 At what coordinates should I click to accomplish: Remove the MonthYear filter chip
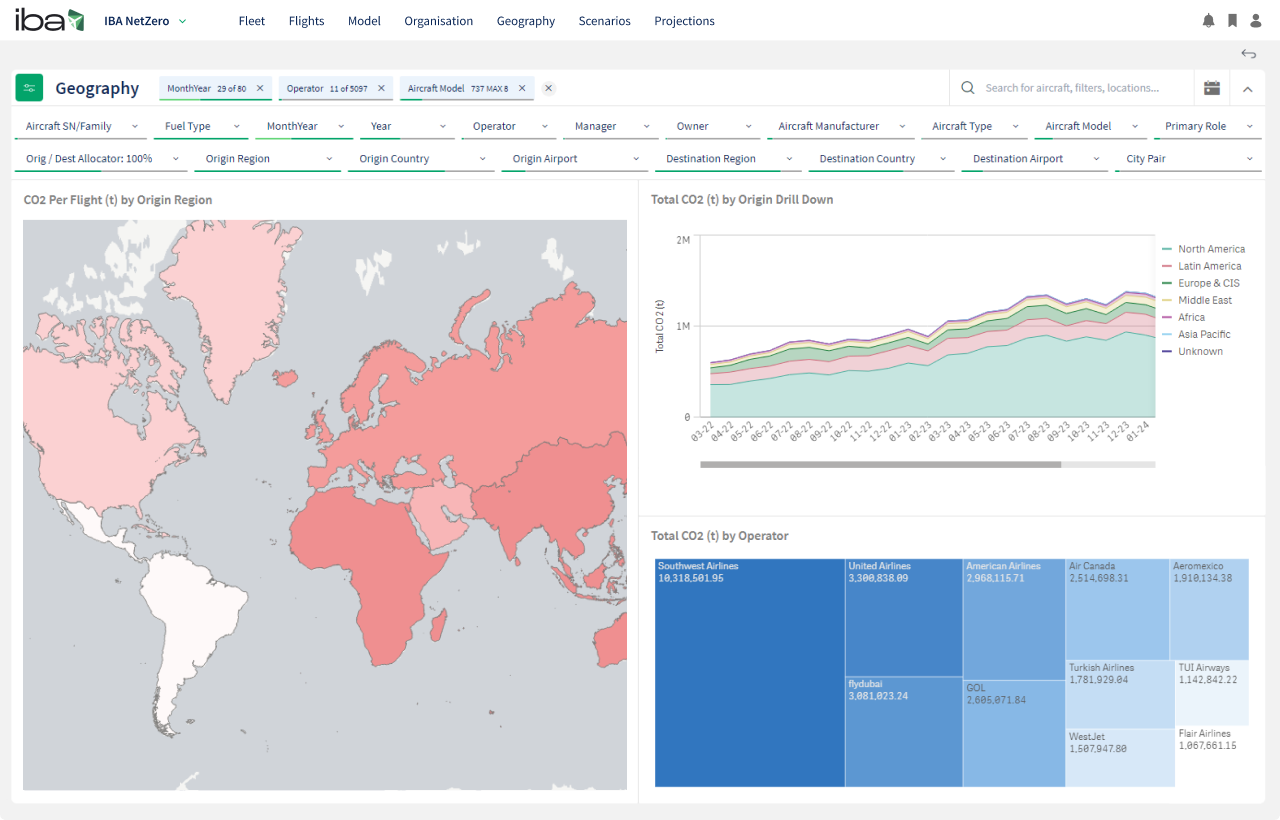coord(260,88)
